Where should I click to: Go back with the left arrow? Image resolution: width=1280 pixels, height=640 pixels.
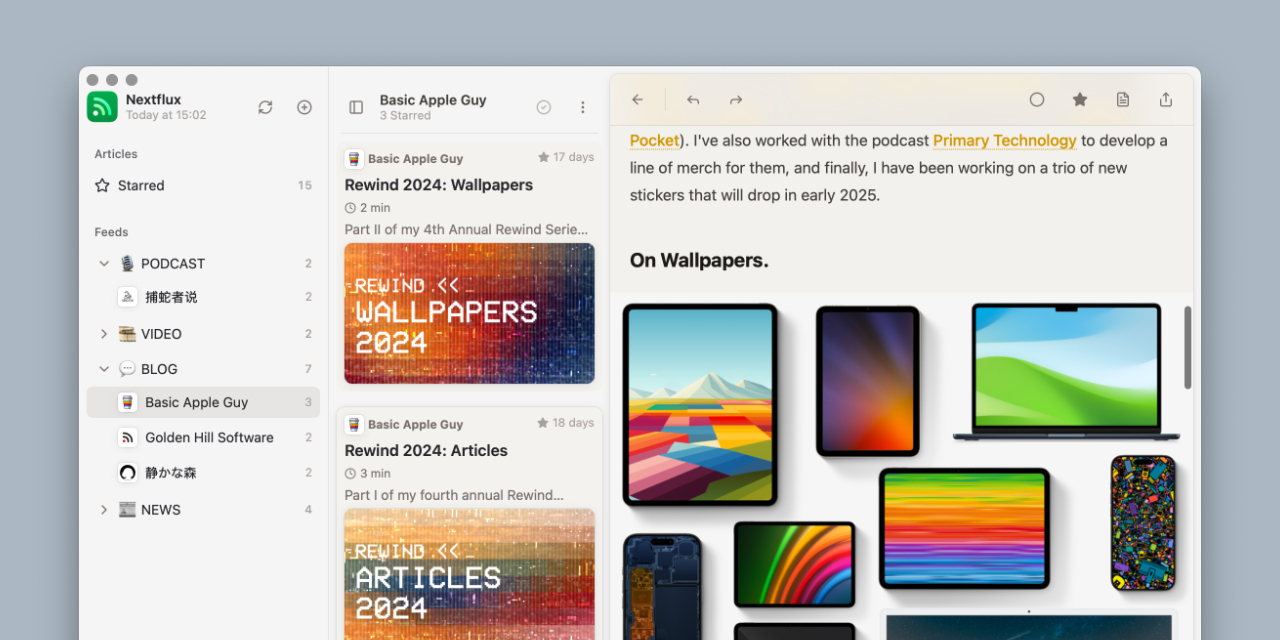638,100
